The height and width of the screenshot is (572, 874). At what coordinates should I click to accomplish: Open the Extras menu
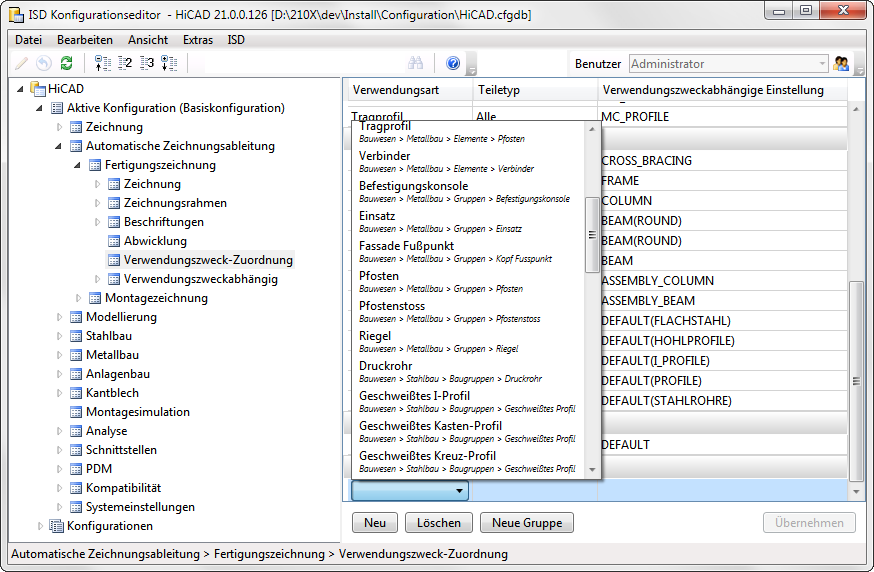click(x=198, y=40)
